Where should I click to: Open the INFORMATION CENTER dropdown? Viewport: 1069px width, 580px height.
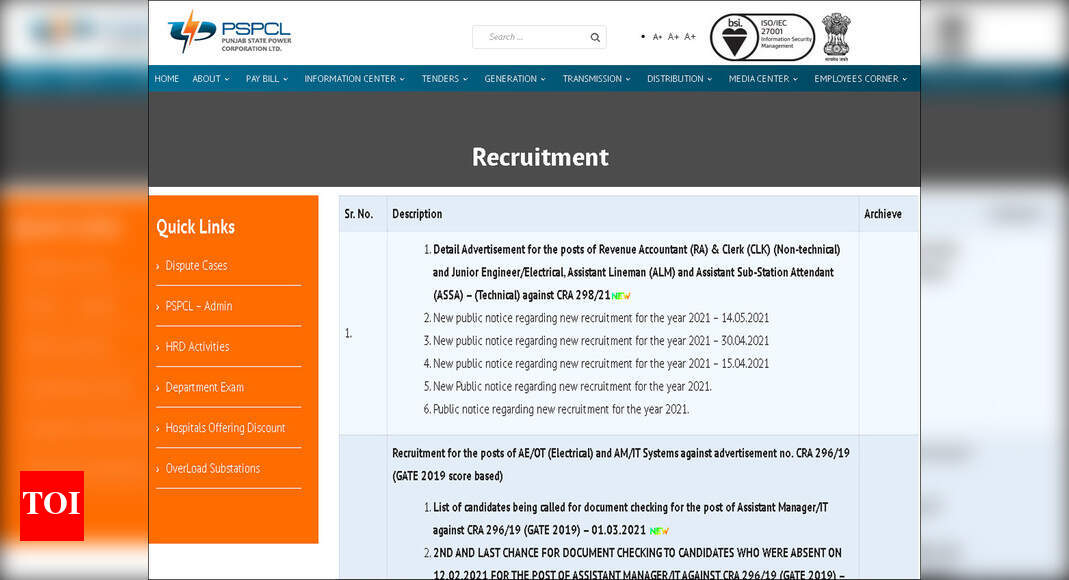point(354,79)
